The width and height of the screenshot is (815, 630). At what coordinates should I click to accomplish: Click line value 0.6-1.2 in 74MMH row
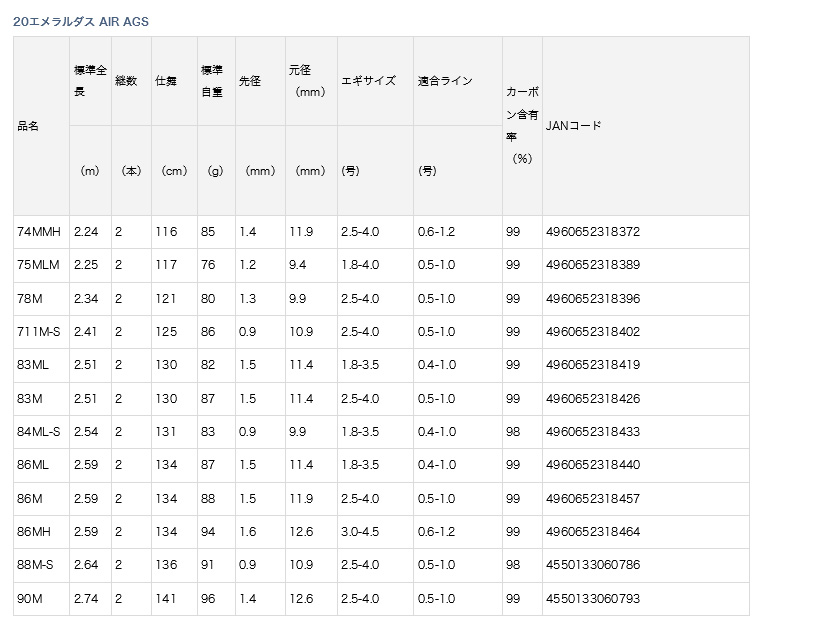pos(437,232)
